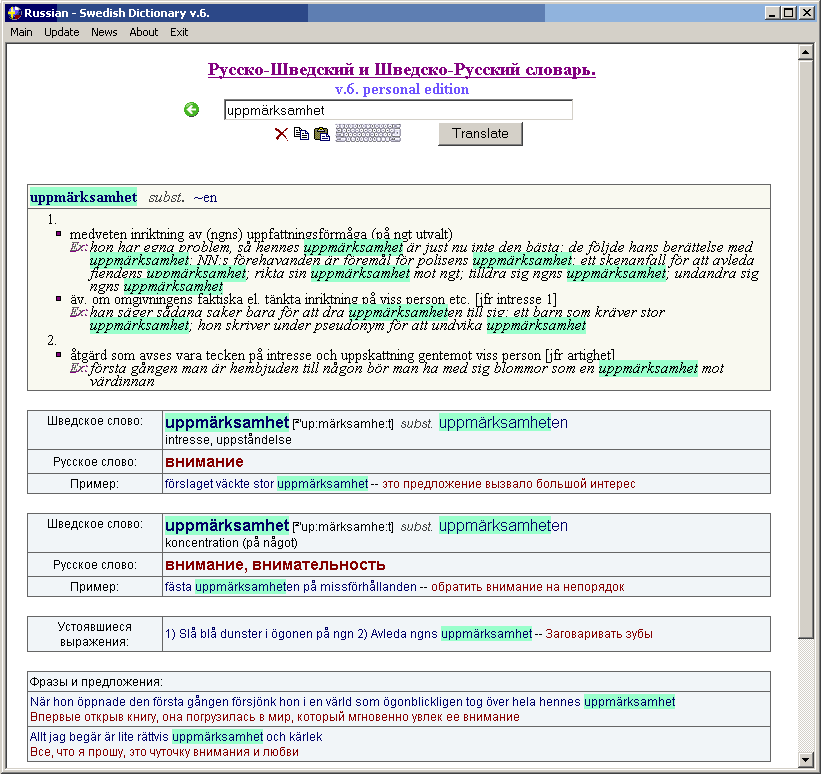Click the search input containing uppmärksamhet
The height and width of the screenshot is (774, 822).
pos(398,110)
